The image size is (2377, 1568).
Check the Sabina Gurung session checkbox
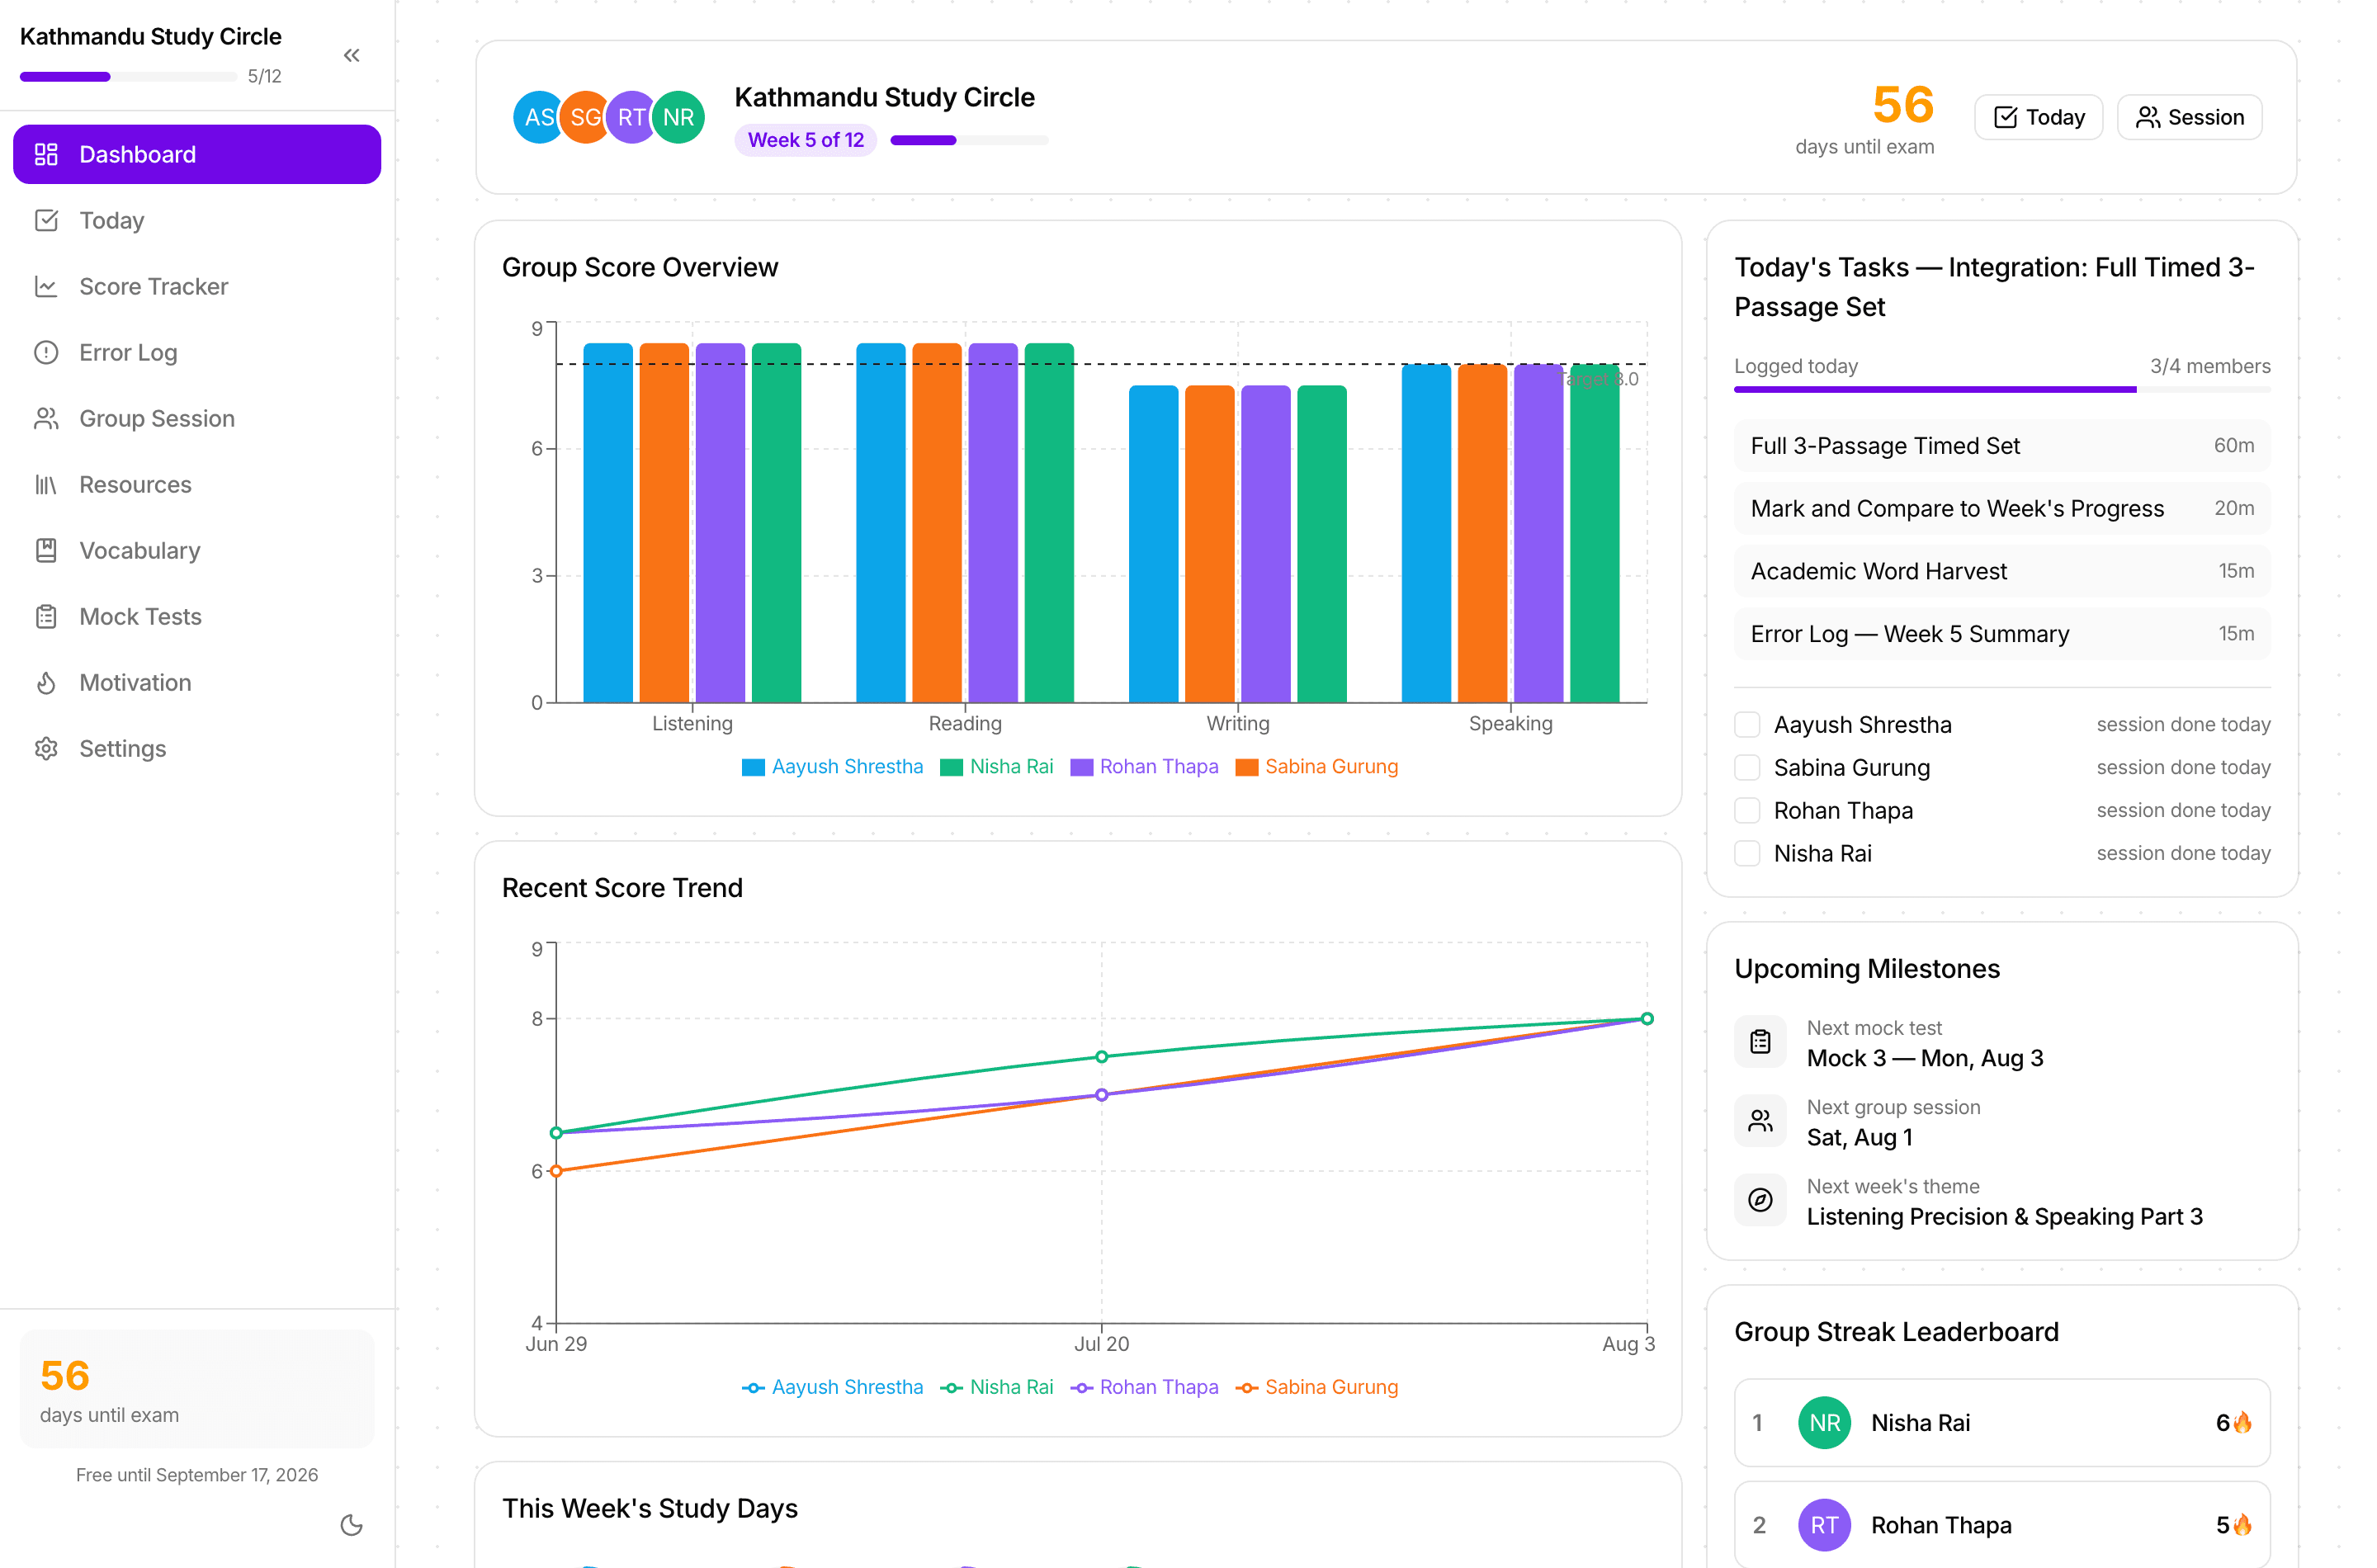click(x=1747, y=767)
